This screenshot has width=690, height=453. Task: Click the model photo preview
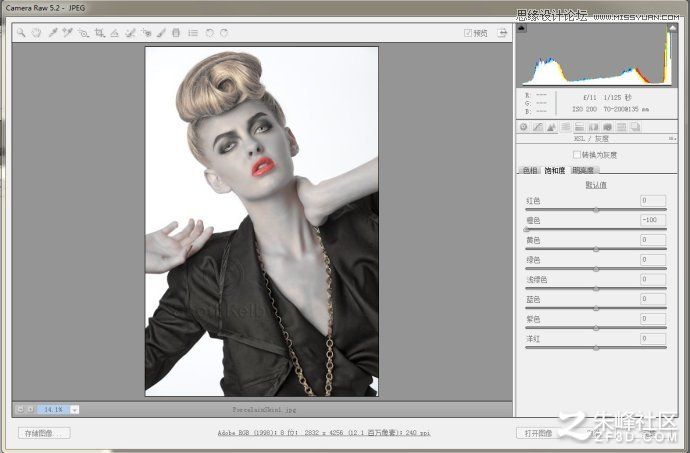click(x=262, y=221)
